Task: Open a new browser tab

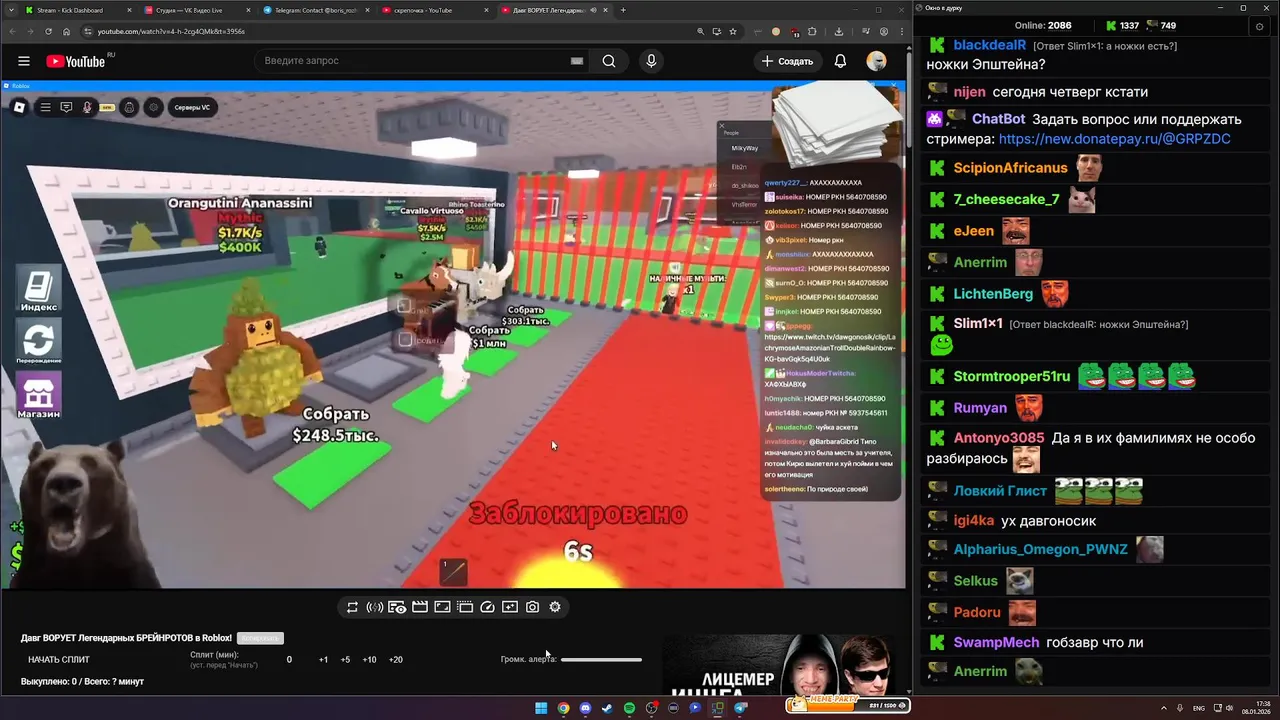Action: (623, 10)
